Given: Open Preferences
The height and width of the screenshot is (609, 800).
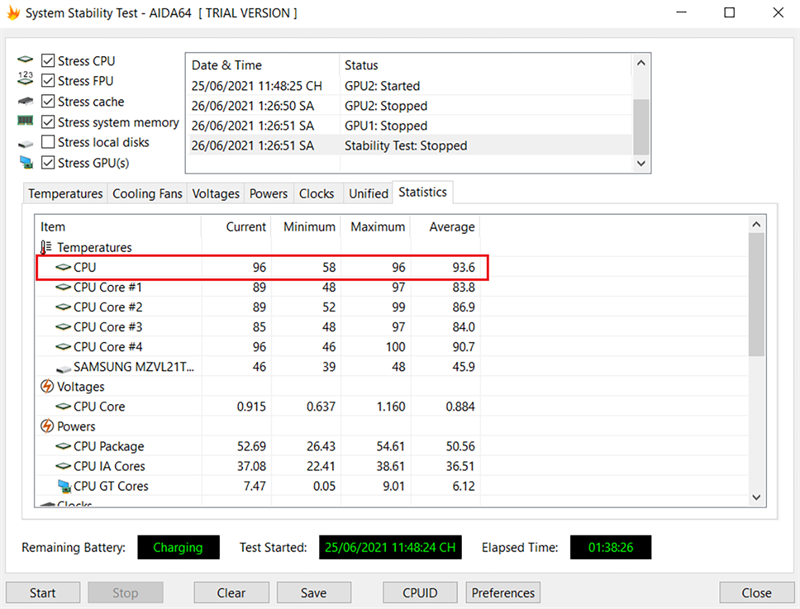Looking at the screenshot, I should coord(503,593).
